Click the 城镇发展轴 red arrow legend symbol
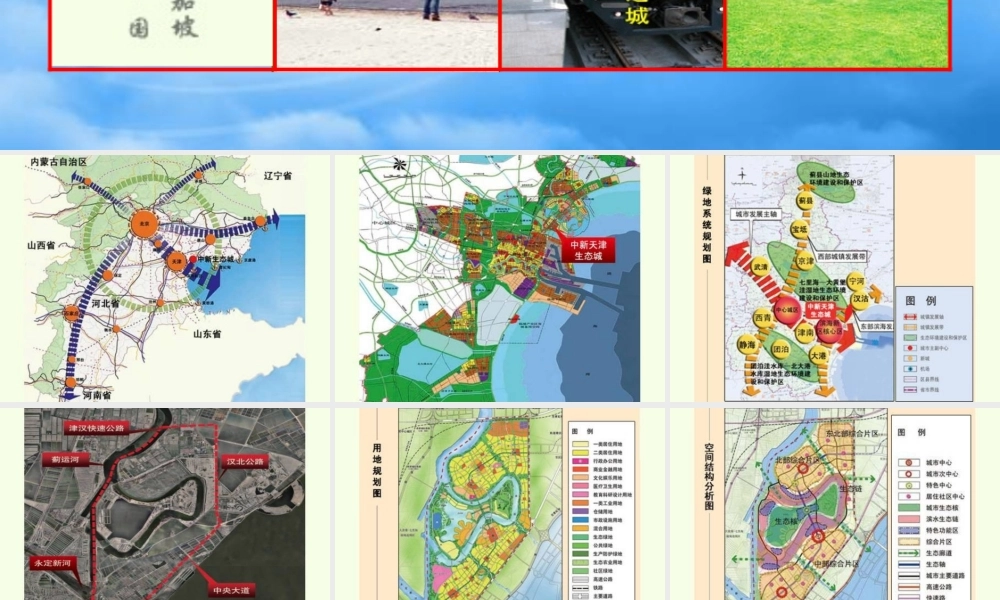 coord(910,317)
